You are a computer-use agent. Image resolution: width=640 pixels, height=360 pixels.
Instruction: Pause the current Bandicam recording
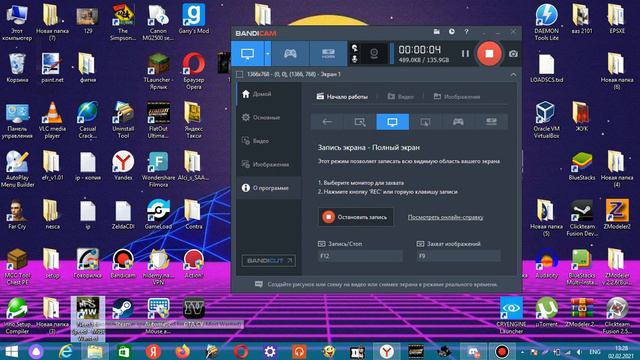pos(465,53)
